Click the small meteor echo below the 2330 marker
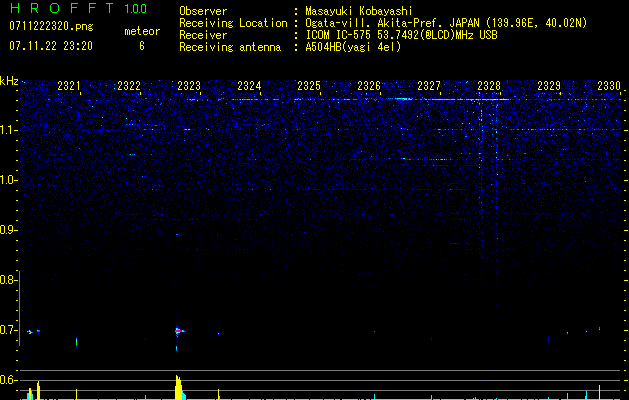629x400 pixels. click(599, 328)
